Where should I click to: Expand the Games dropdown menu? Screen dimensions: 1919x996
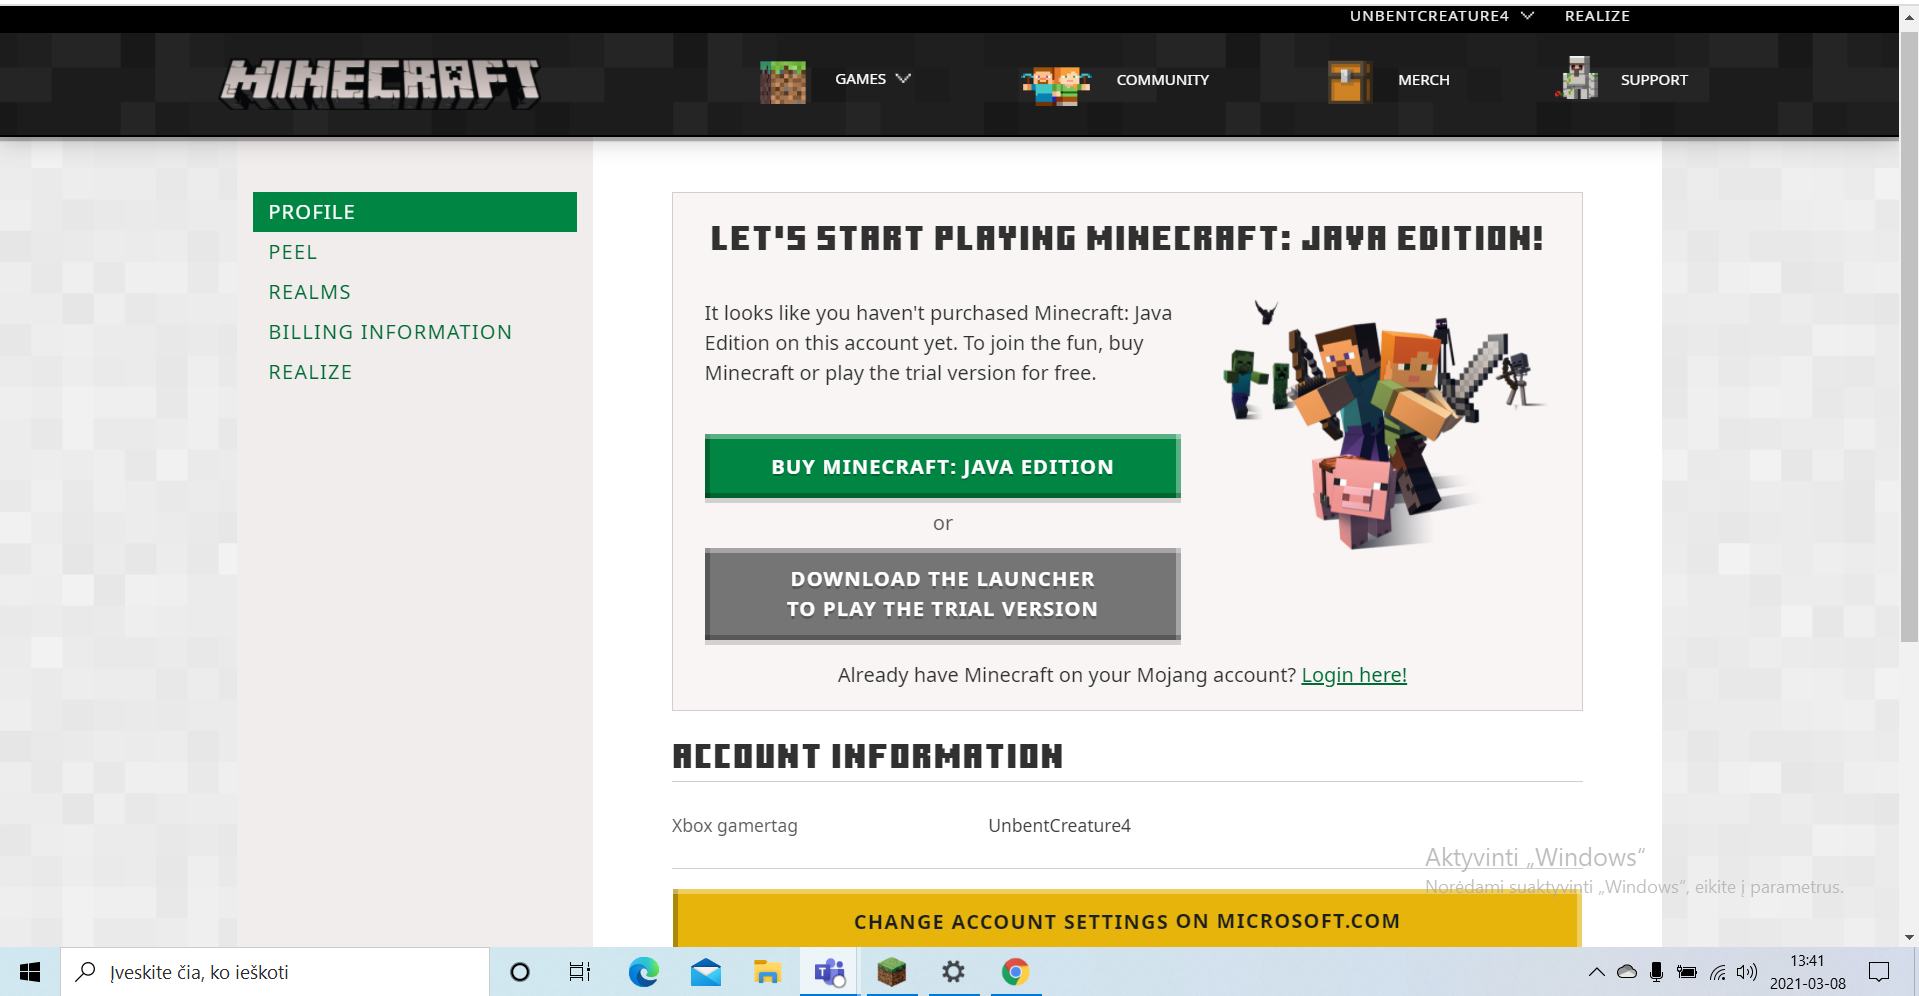[x=873, y=79]
